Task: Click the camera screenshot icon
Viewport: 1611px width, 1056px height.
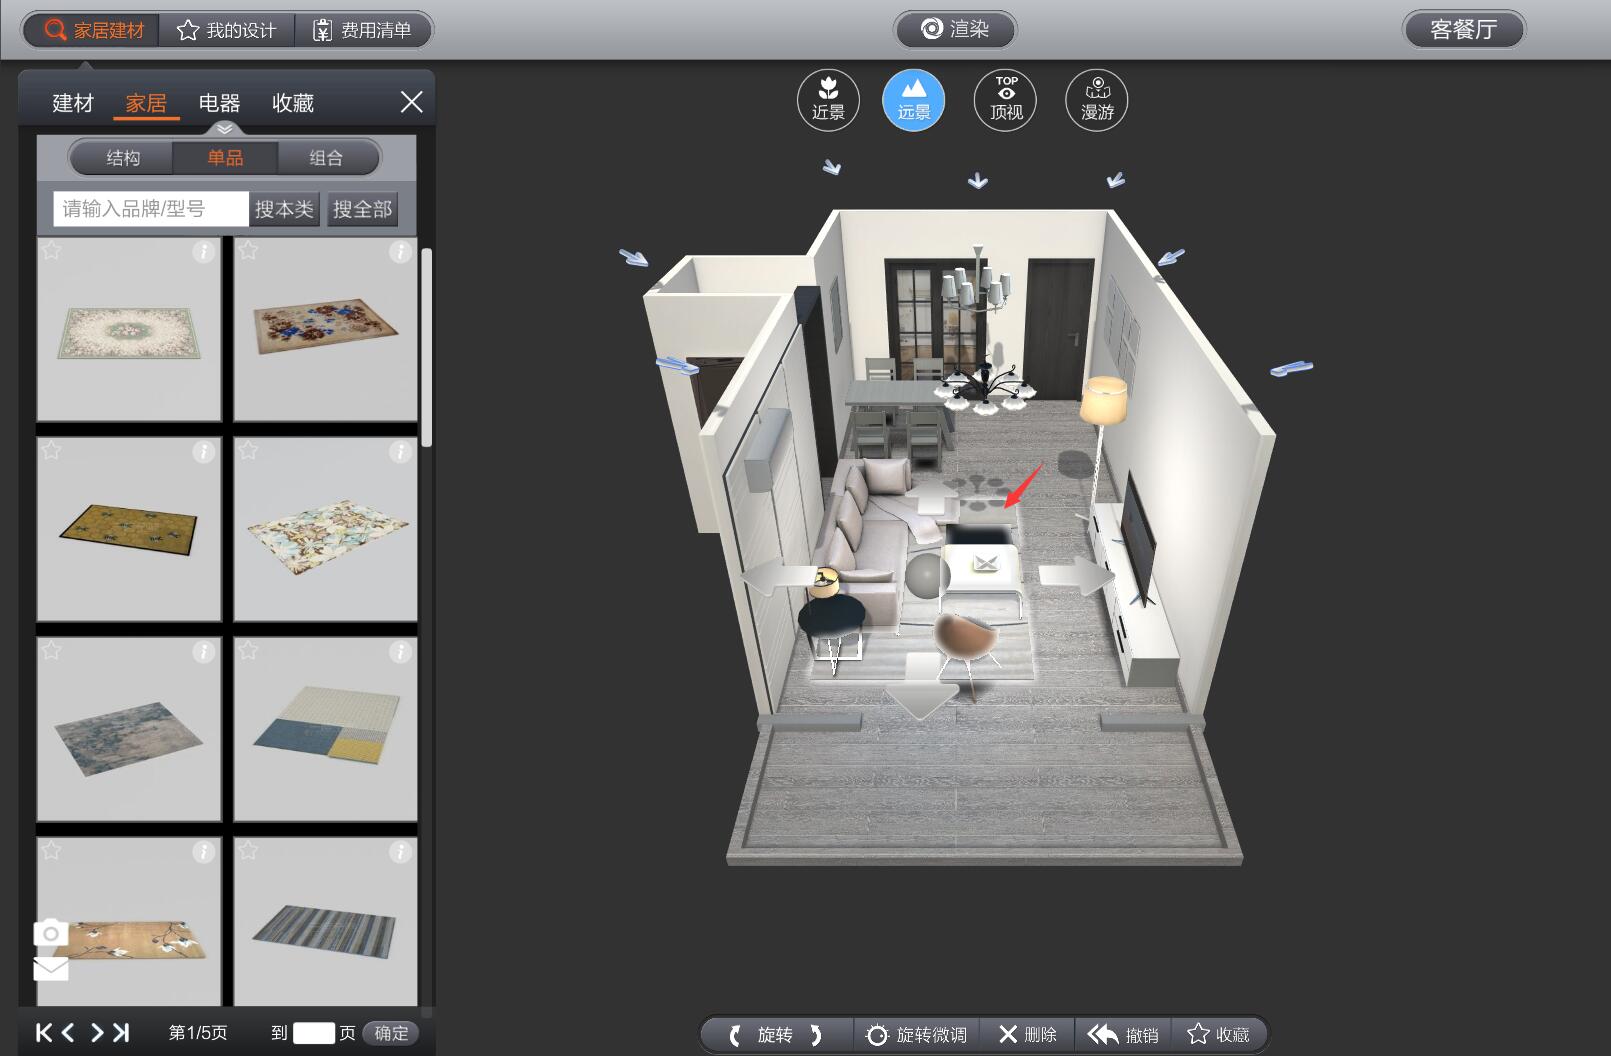Action: (x=51, y=933)
